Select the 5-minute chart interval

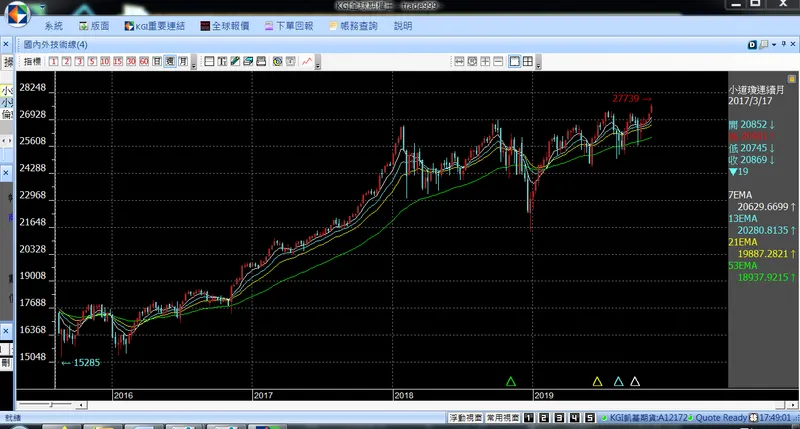click(92, 62)
